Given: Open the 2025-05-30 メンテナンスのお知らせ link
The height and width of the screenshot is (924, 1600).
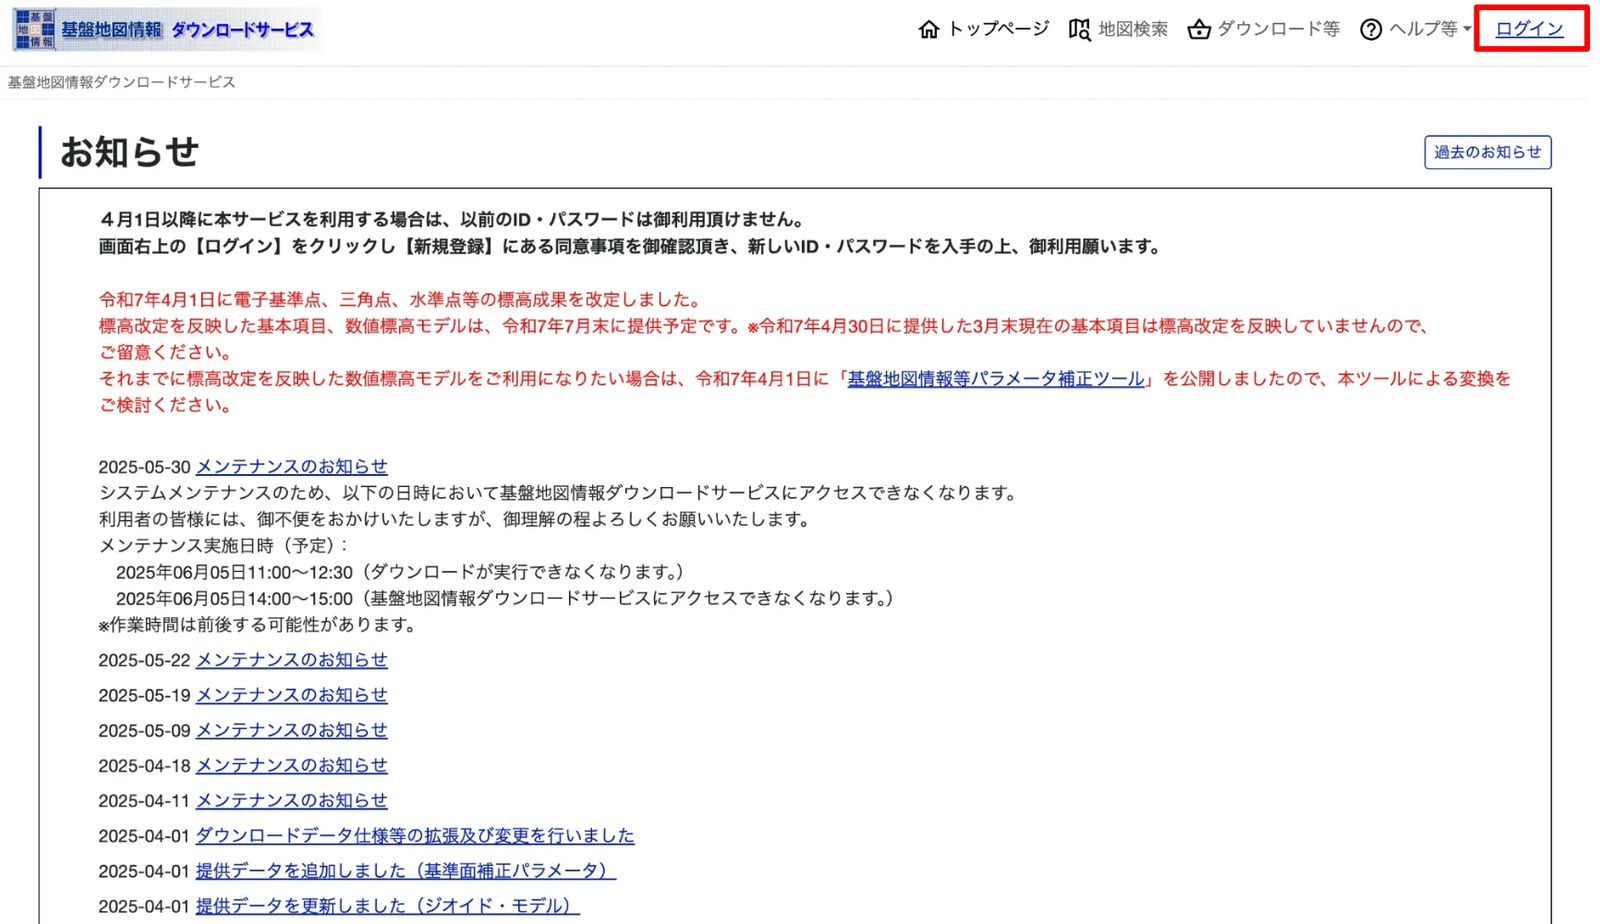Looking at the screenshot, I should [291, 467].
